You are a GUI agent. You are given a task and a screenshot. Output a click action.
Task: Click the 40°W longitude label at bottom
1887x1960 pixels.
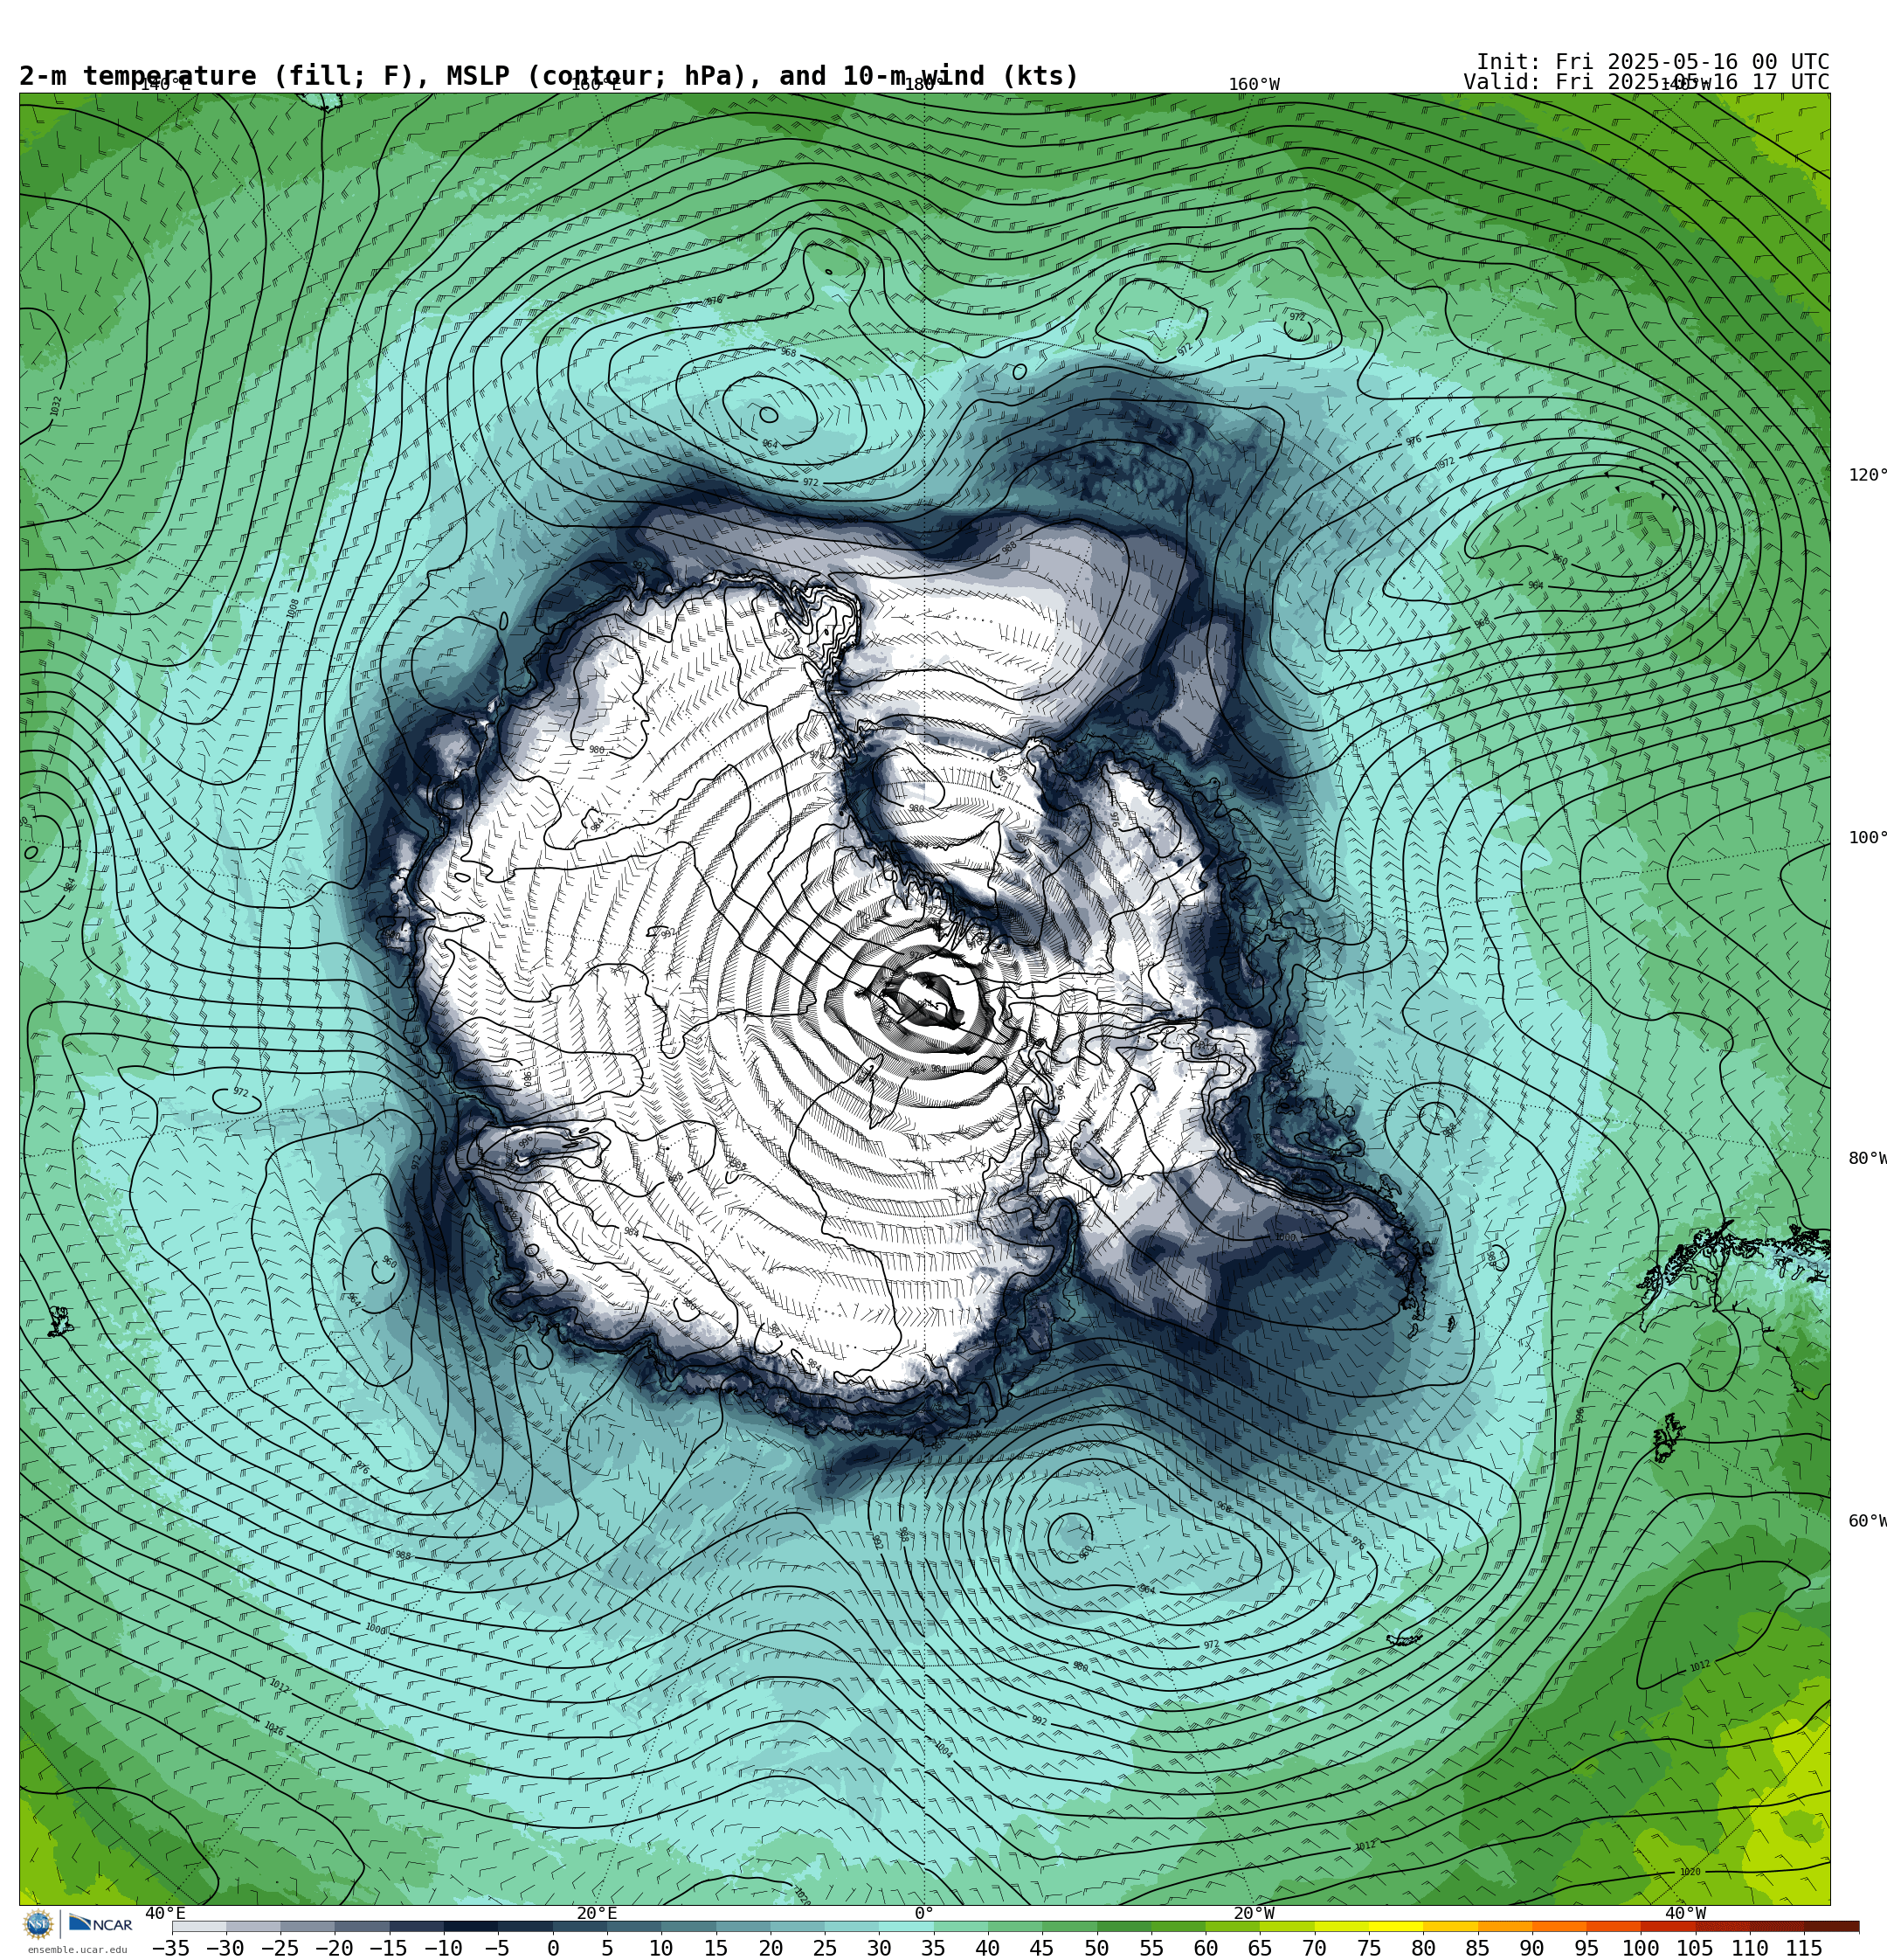pyautogui.click(x=1686, y=1913)
